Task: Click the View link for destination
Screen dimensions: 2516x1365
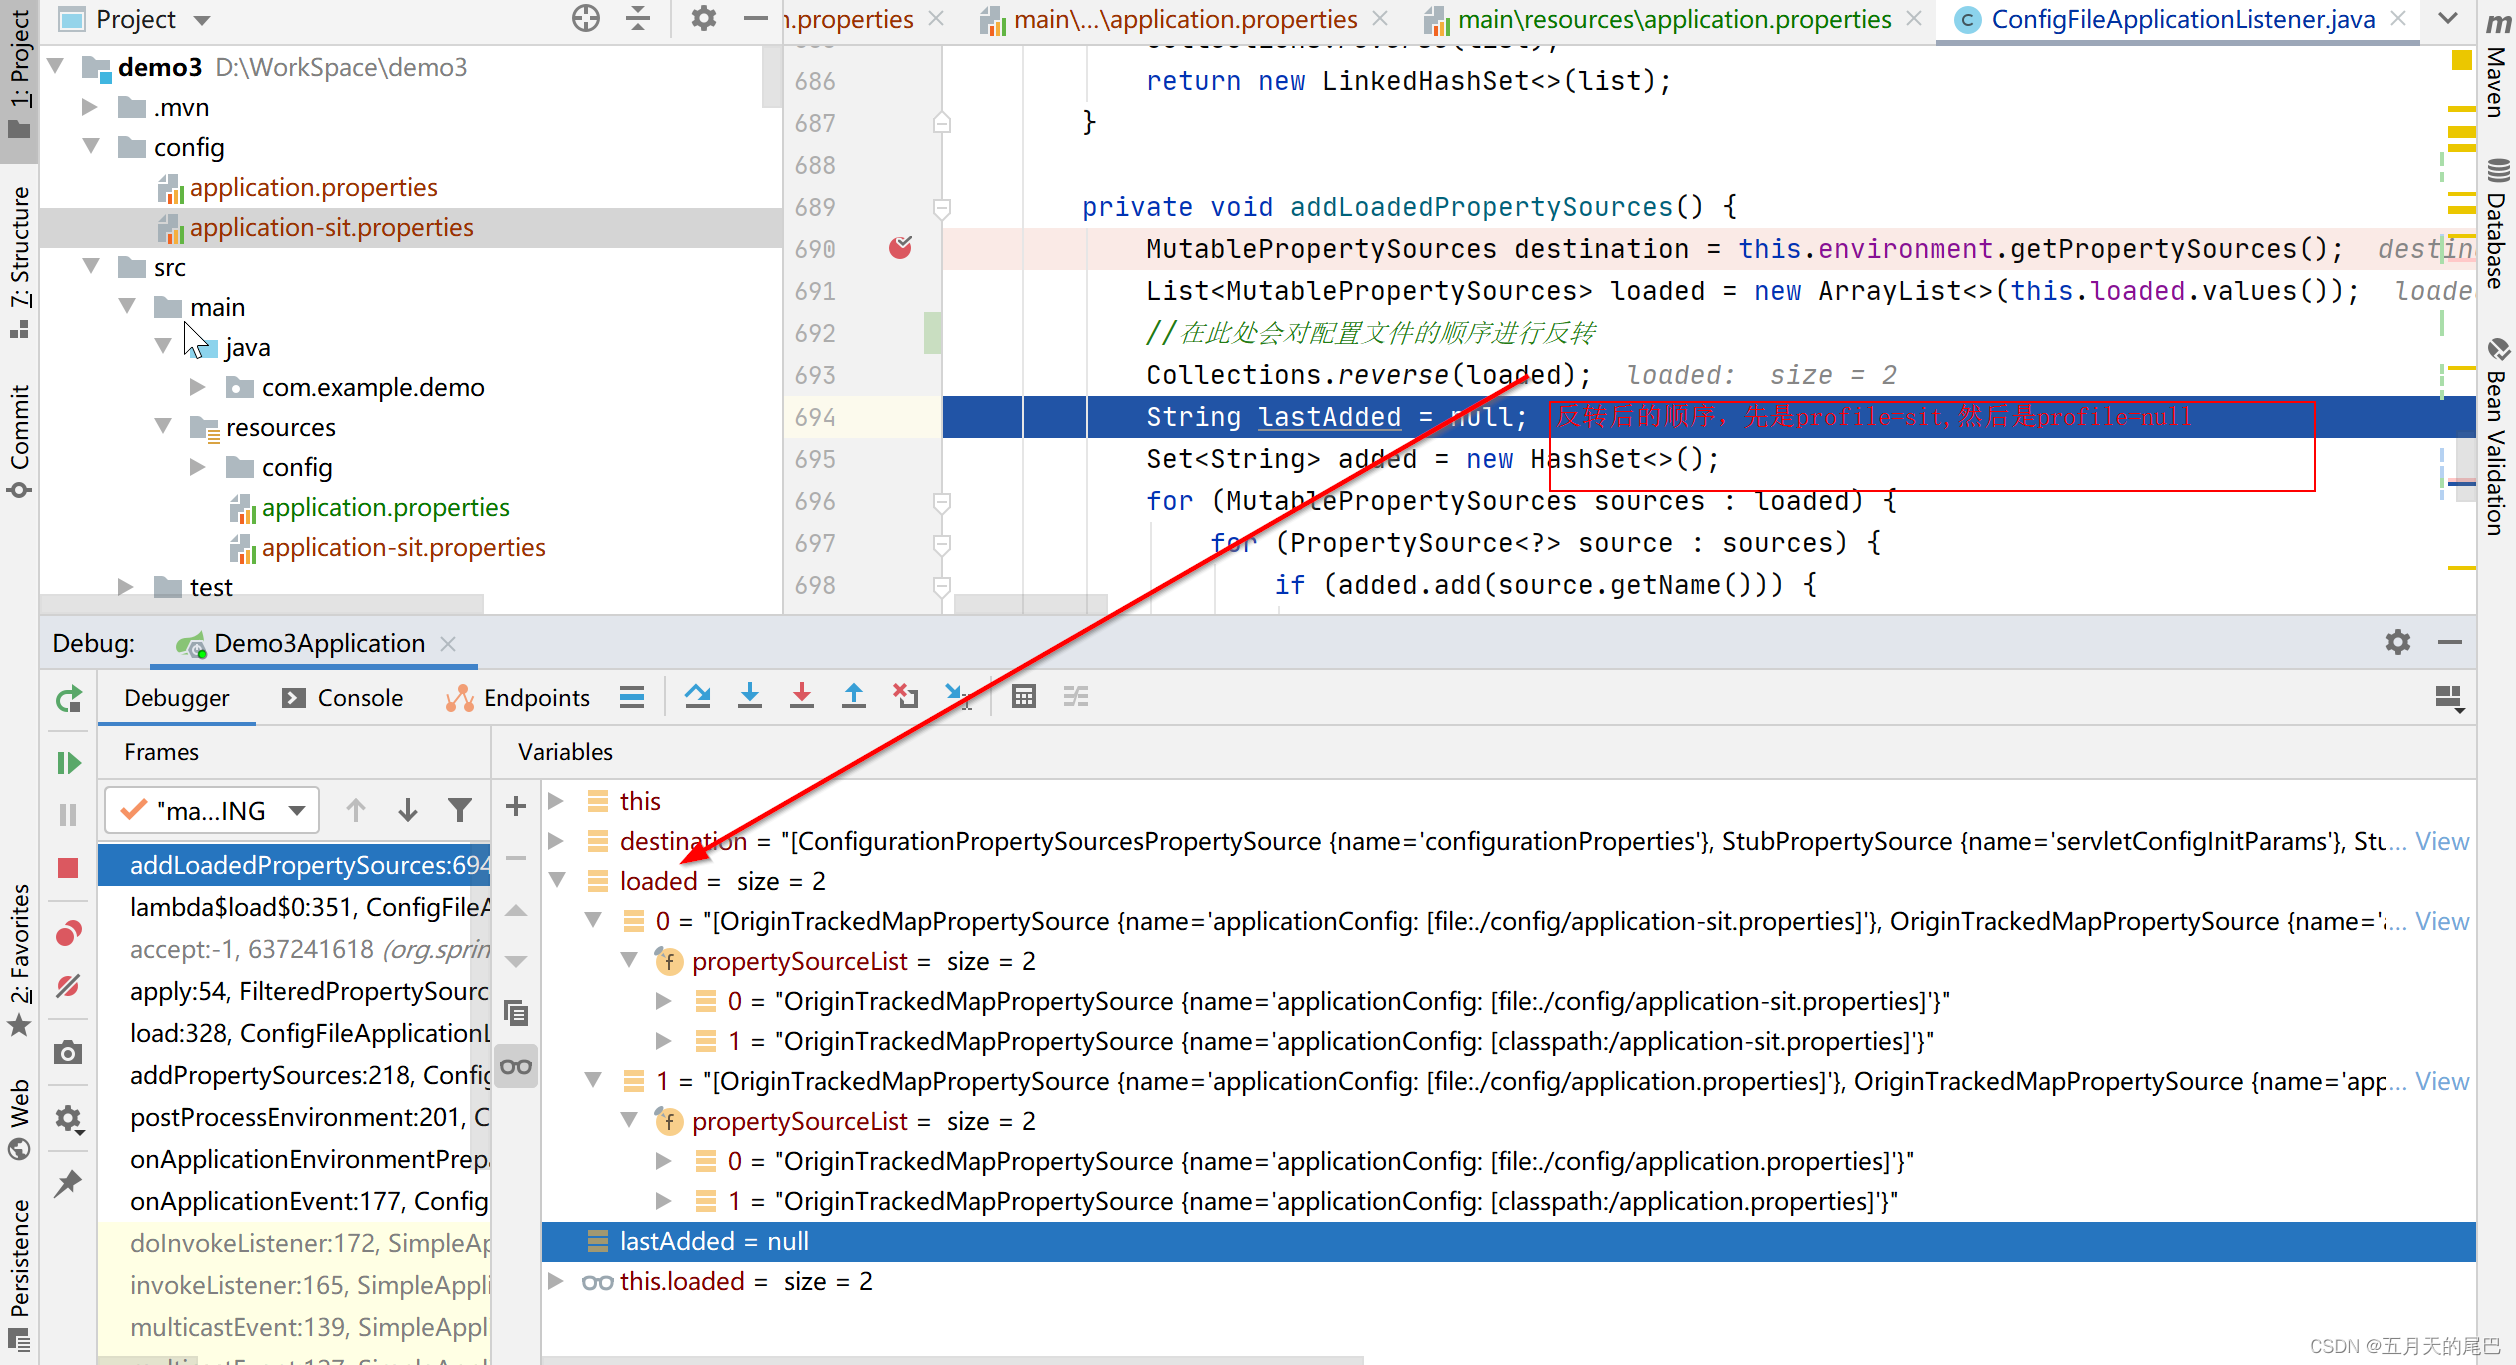Action: tap(2441, 841)
